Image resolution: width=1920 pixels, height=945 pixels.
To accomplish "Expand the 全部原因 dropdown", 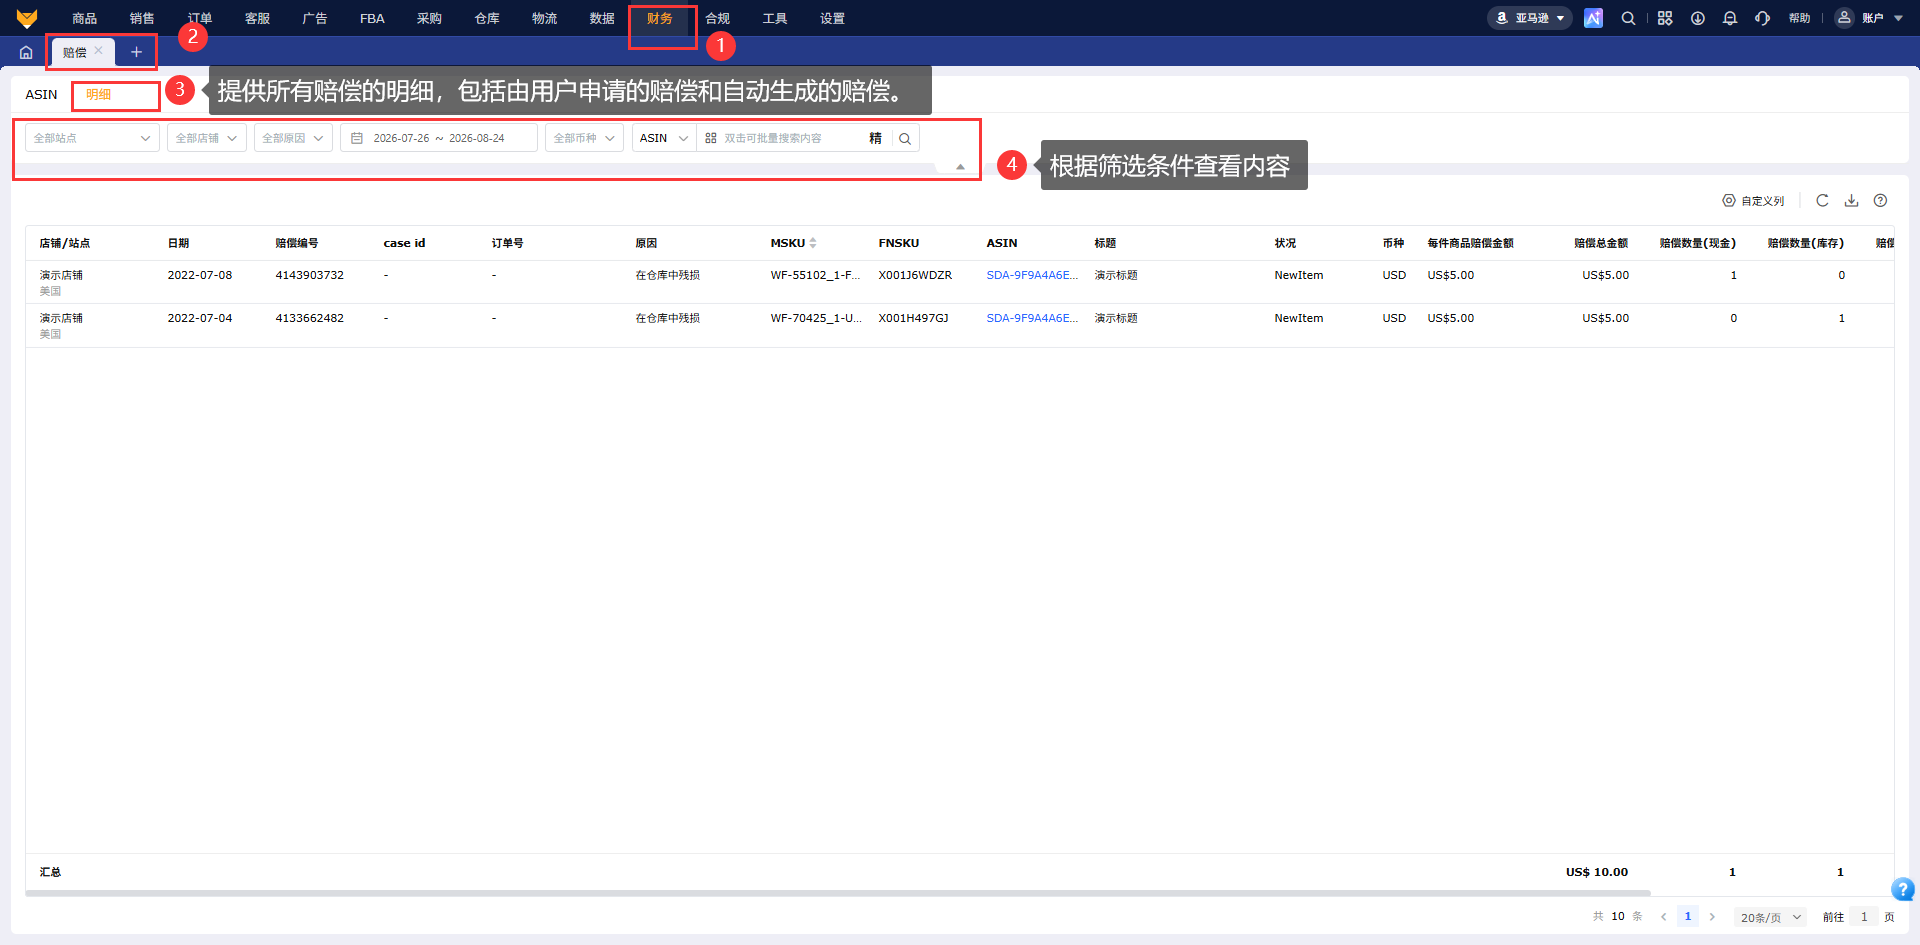I will pyautogui.click(x=293, y=138).
